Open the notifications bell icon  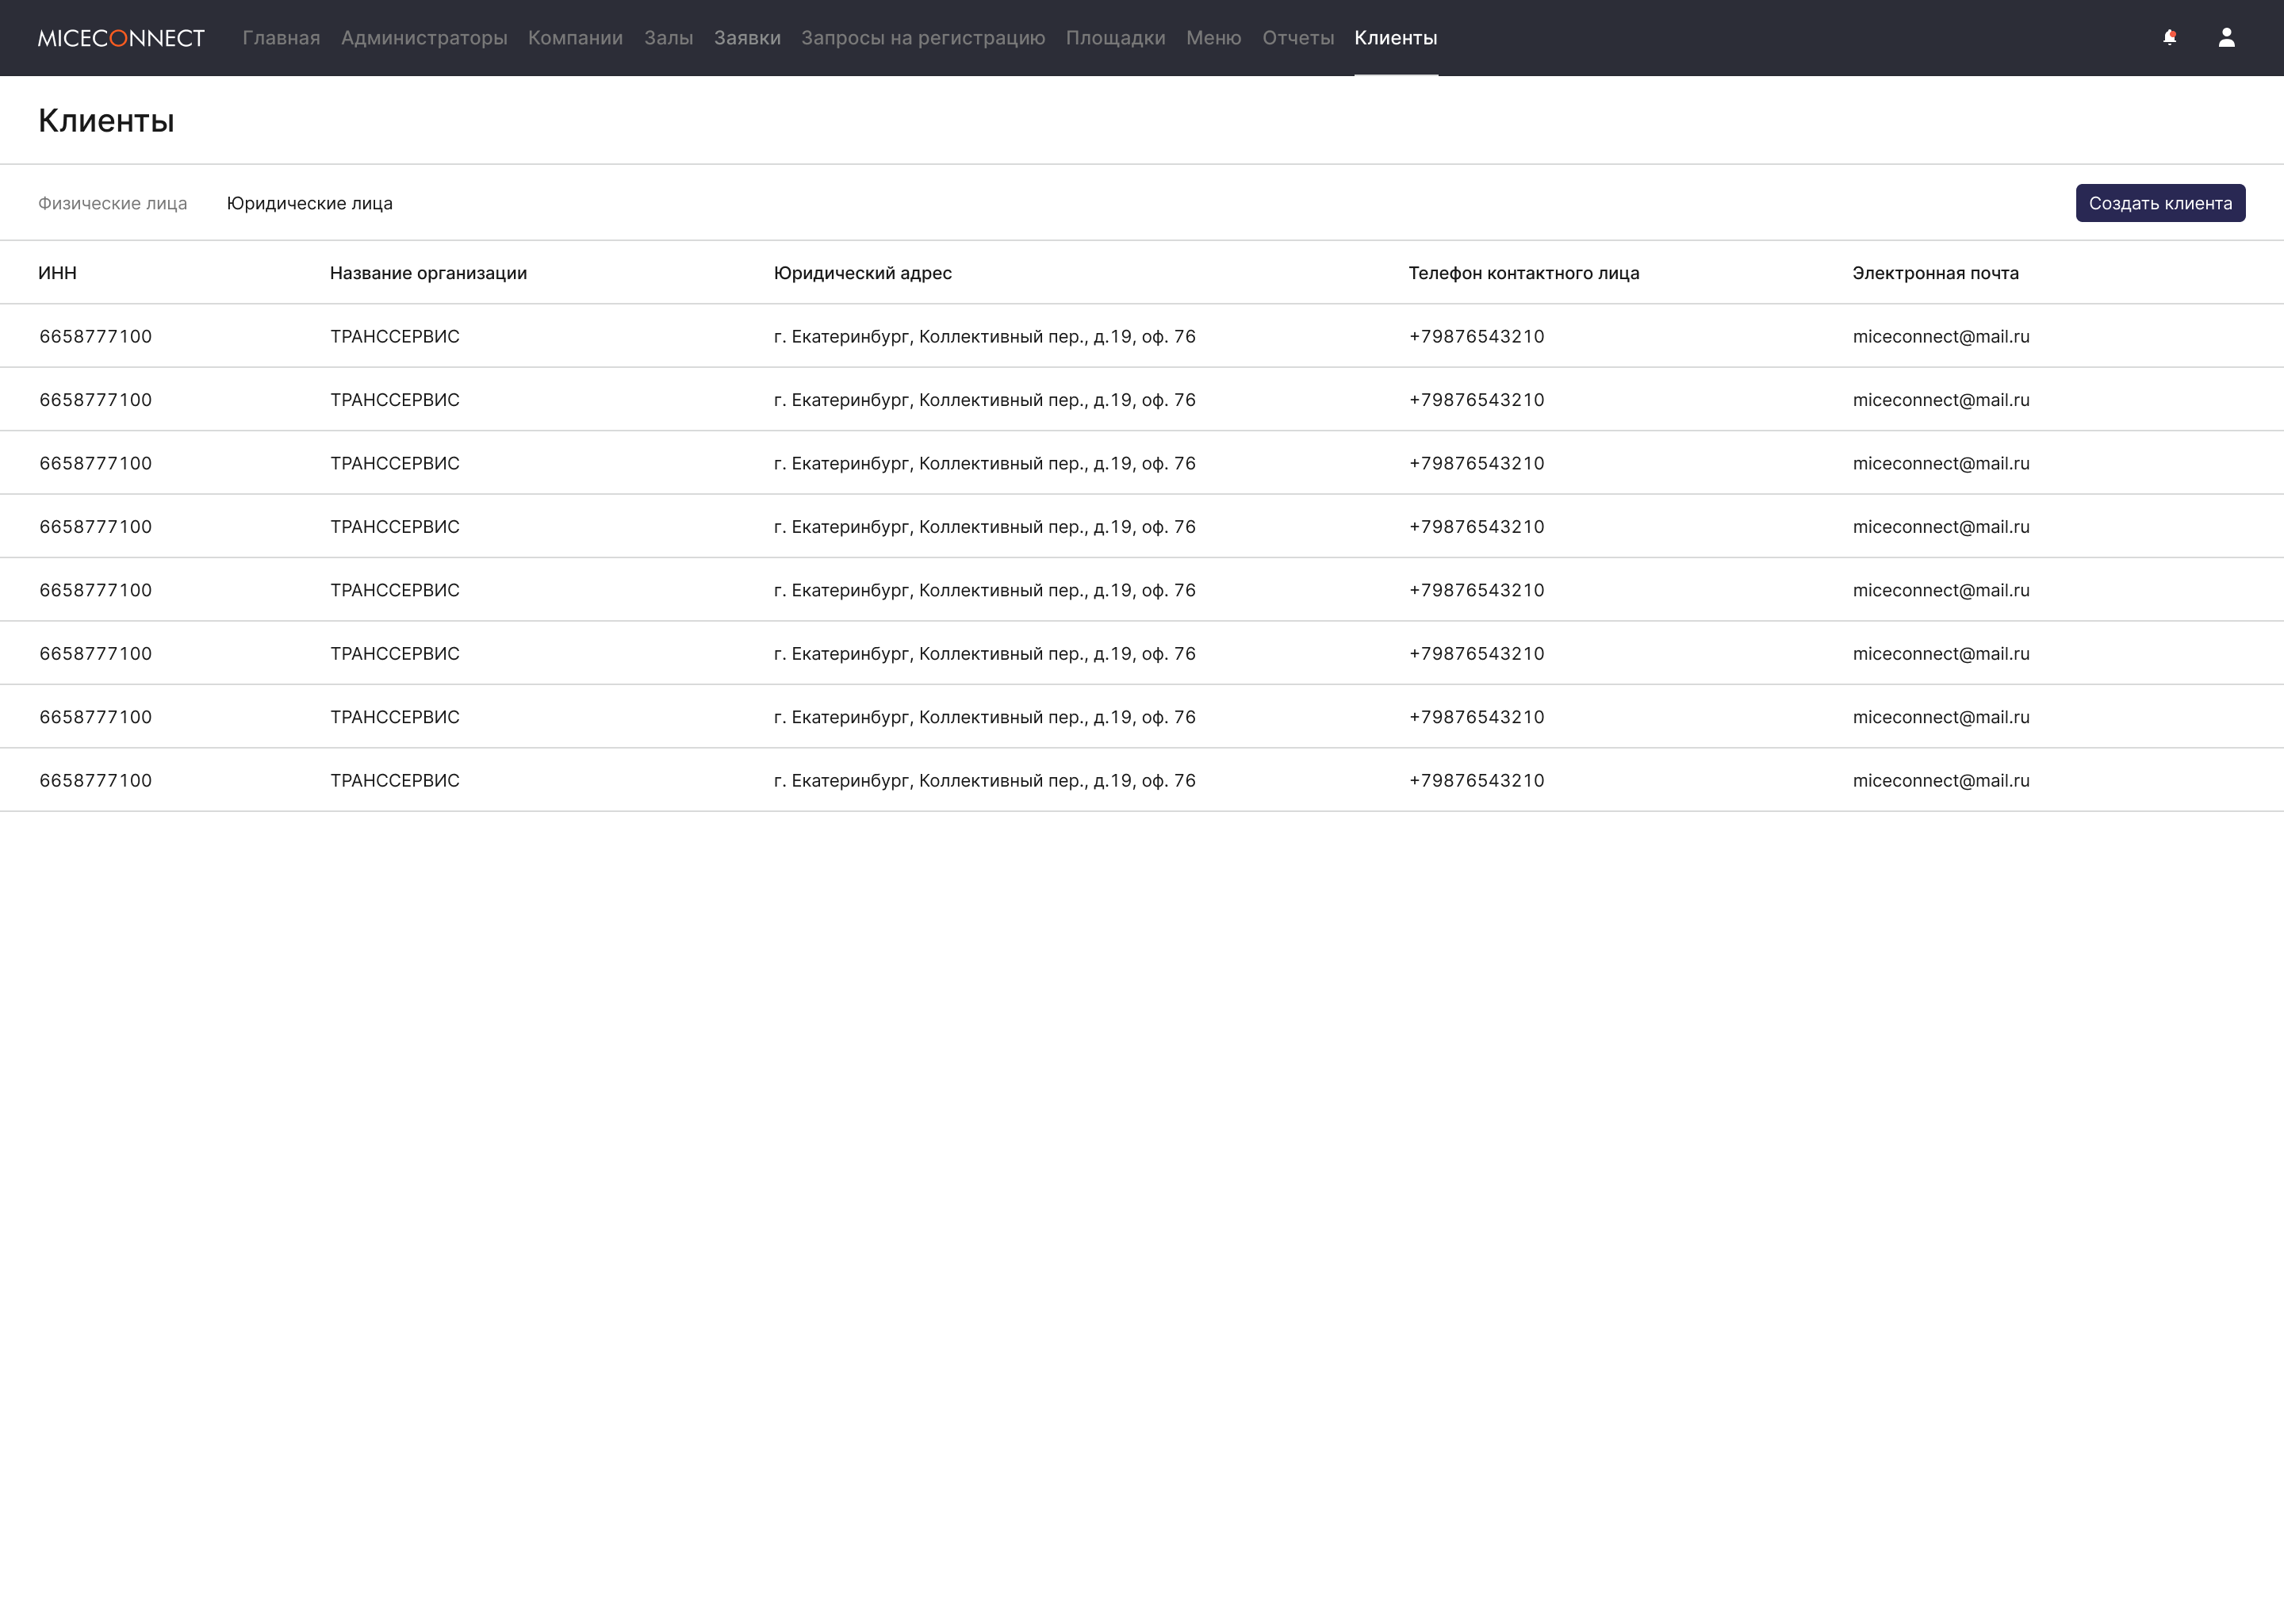2169,38
